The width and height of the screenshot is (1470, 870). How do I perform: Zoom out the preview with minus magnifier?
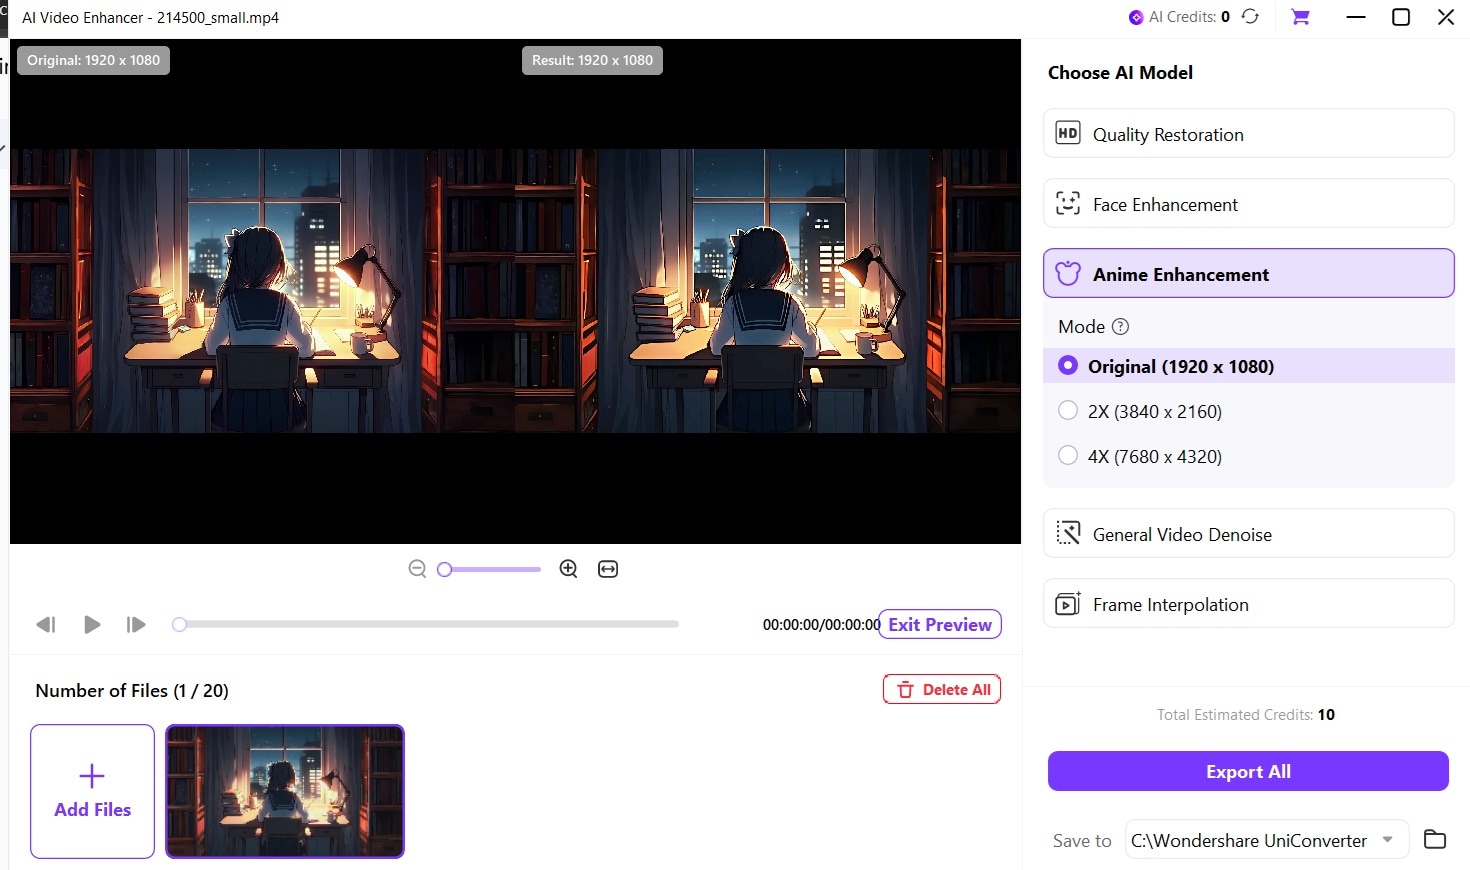418,569
